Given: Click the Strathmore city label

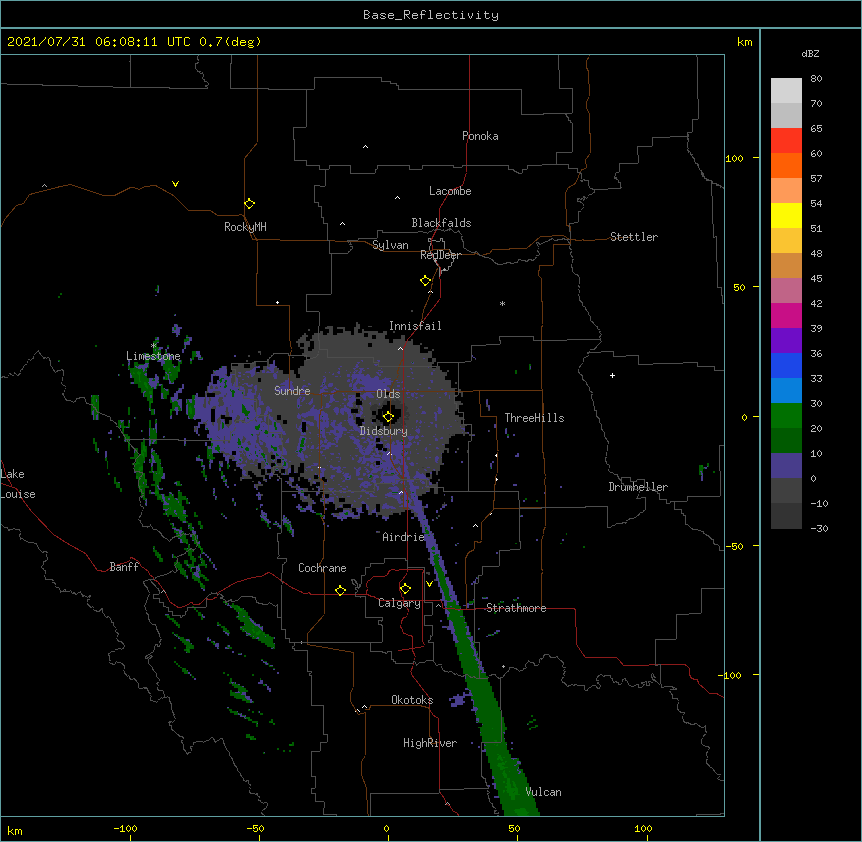Looking at the screenshot, I should click(x=516, y=608).
